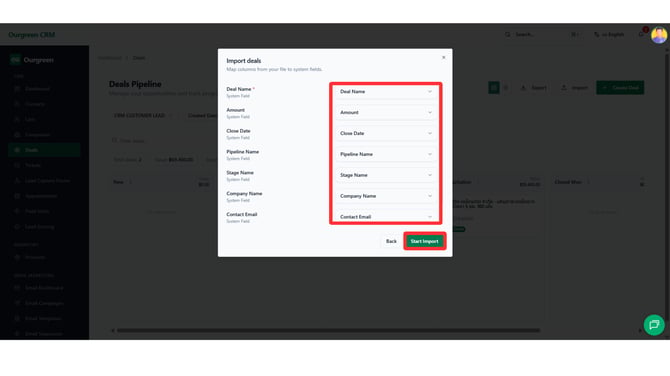Open the notifications bell
The width and height of the screenshot is (670, 376).
click(642, 34)
